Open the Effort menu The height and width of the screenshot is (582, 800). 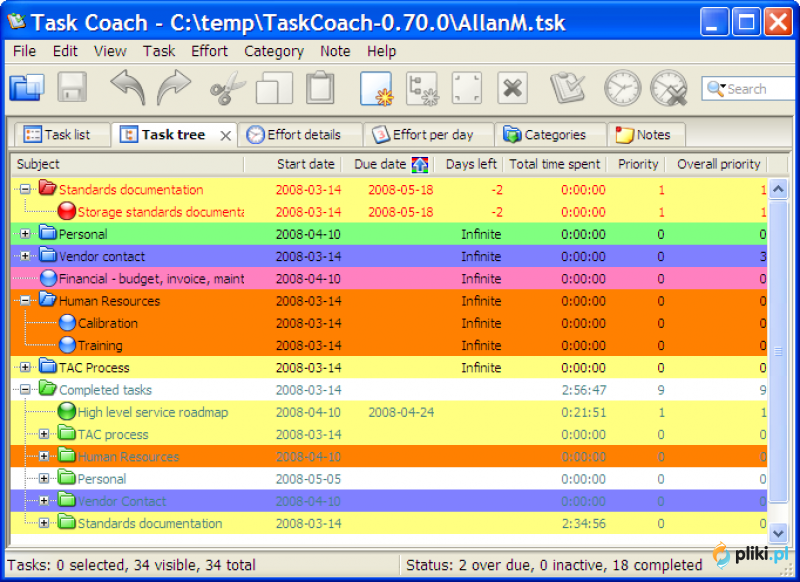click(x=209, y=51)
